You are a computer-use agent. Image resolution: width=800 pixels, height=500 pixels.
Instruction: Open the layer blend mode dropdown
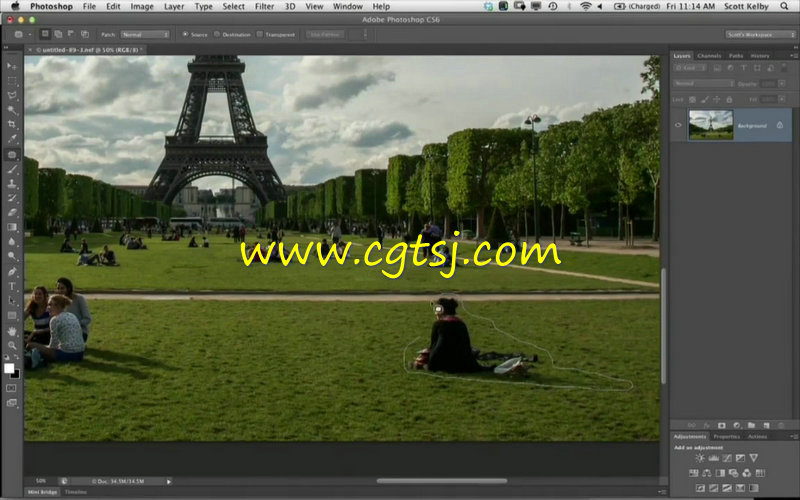point(703,83)
